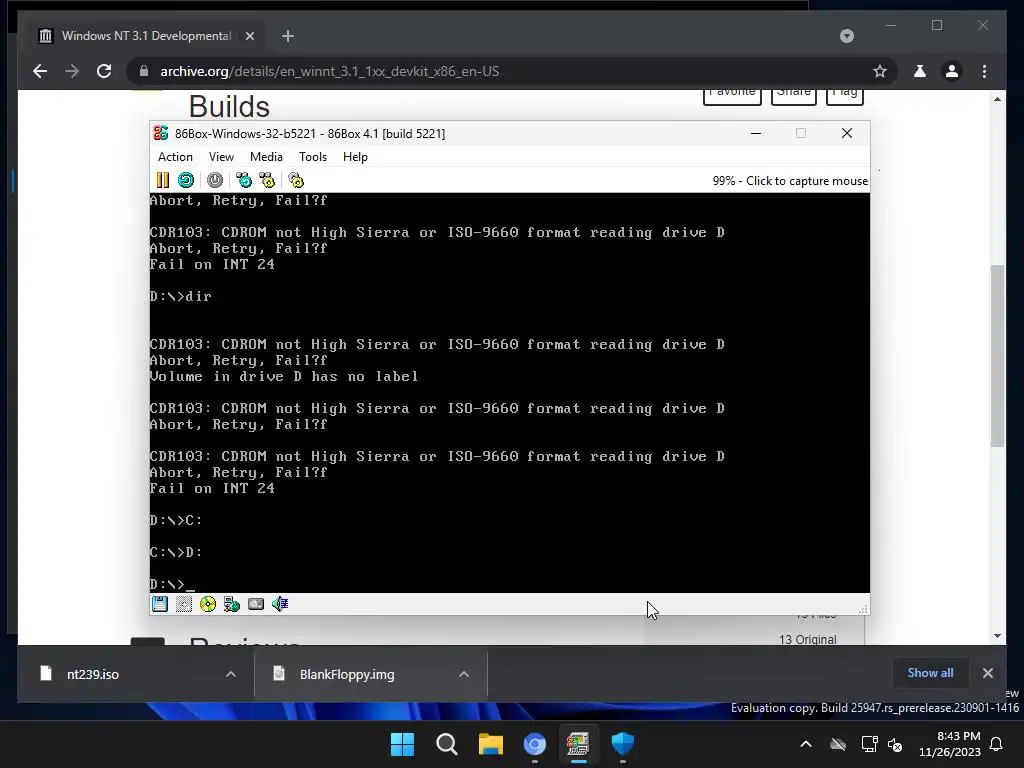Image resolution: width=1024 pixels, height=768 pixels.
Task: Expand options for nt239.iso download
Action: (x=231, y=674)
